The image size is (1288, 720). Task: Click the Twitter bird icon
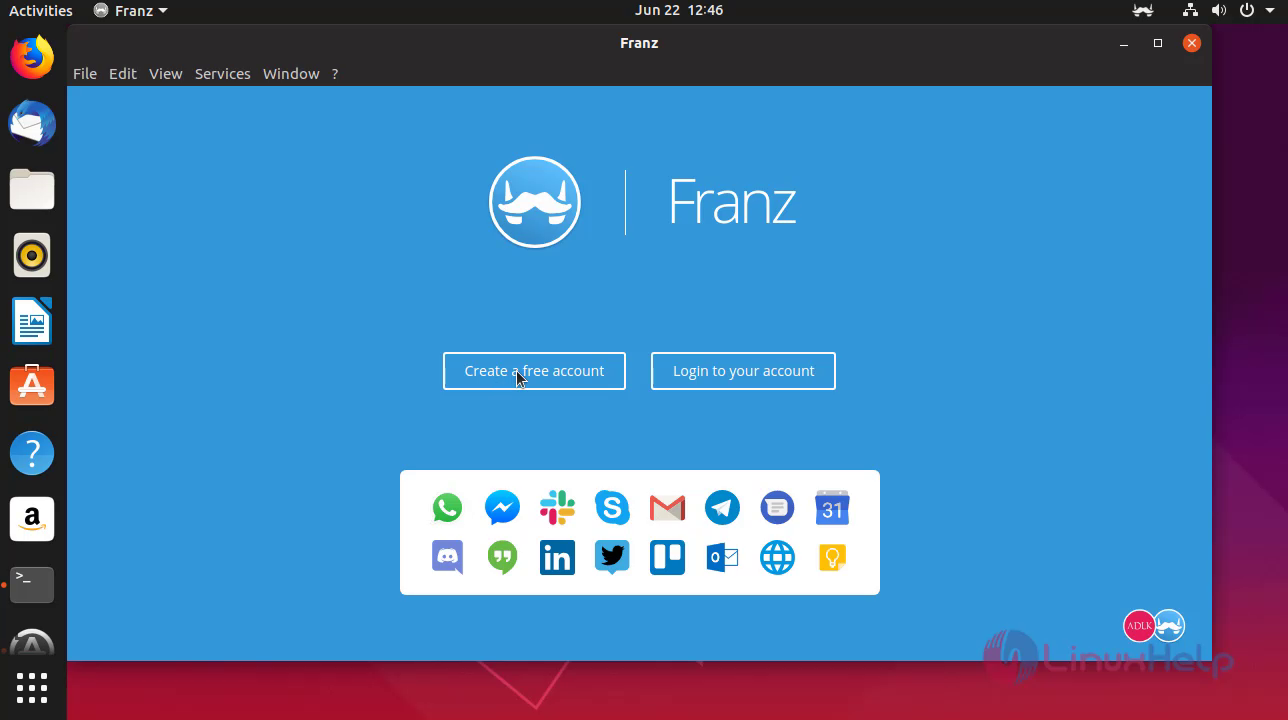(x=612, y=557)
